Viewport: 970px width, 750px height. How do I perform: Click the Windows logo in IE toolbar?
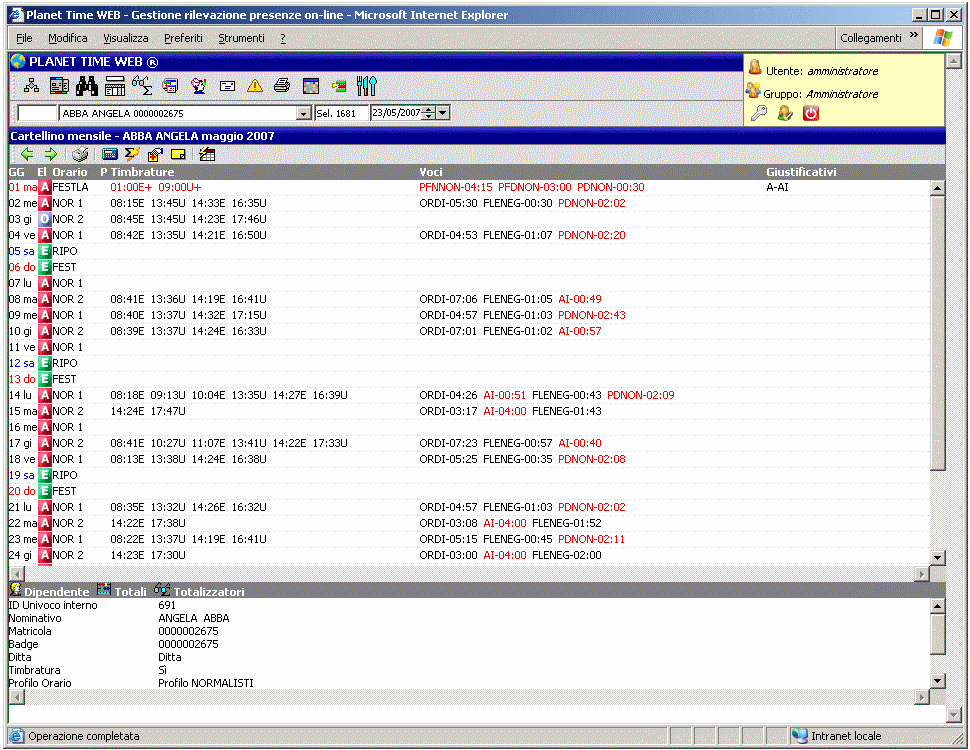pos(942,38)
